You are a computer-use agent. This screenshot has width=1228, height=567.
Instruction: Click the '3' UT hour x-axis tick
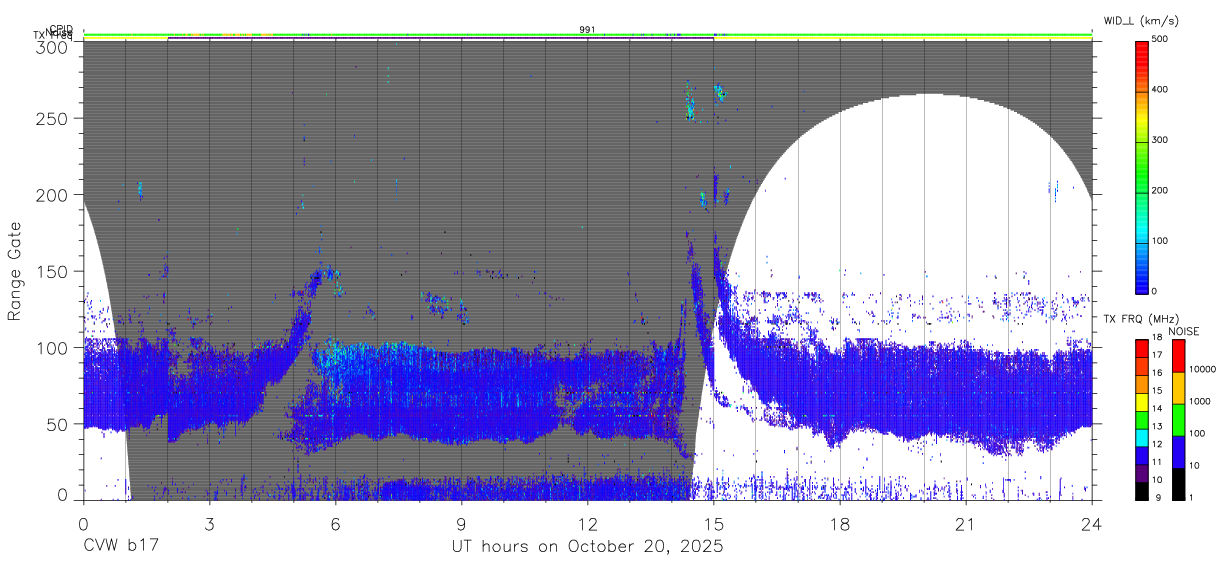(209, 525)
